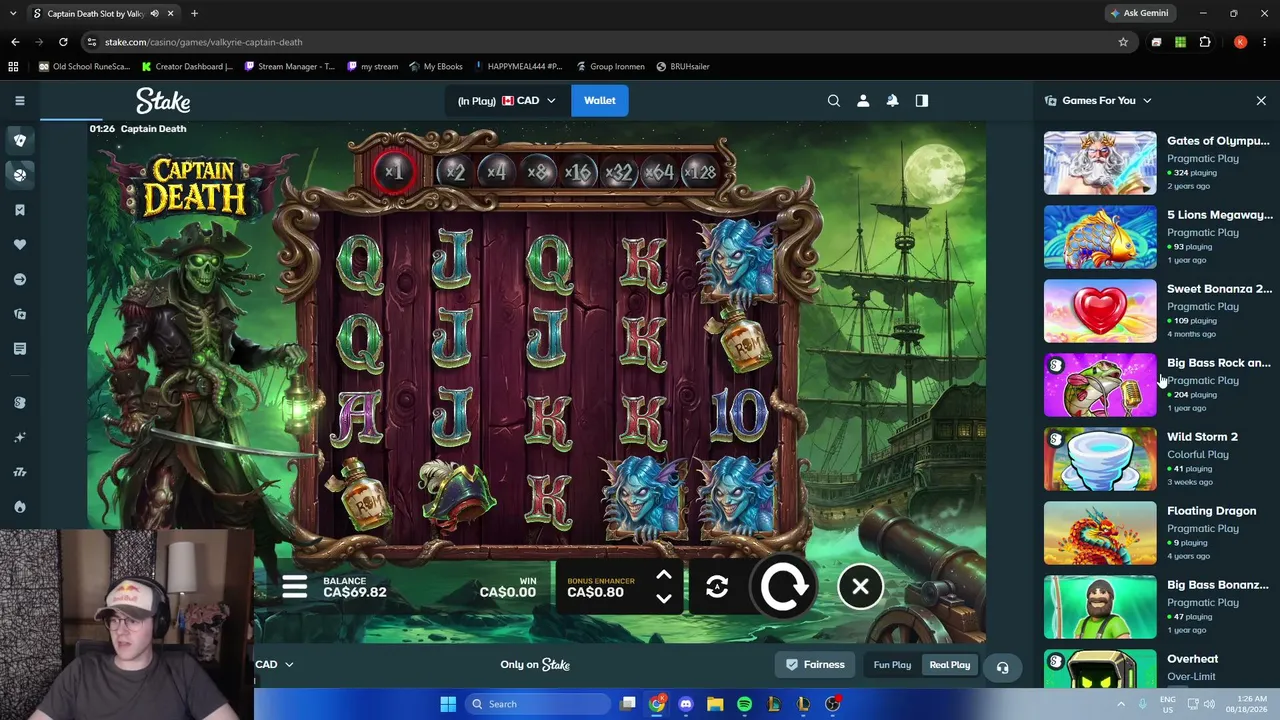Switch to Fun Play mode
Viewport: 1280px width, 720px height.
point(892,665)
